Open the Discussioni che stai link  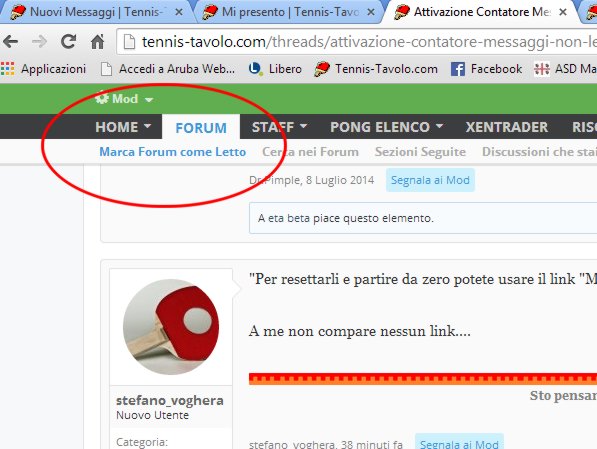[x=539, y=152]
